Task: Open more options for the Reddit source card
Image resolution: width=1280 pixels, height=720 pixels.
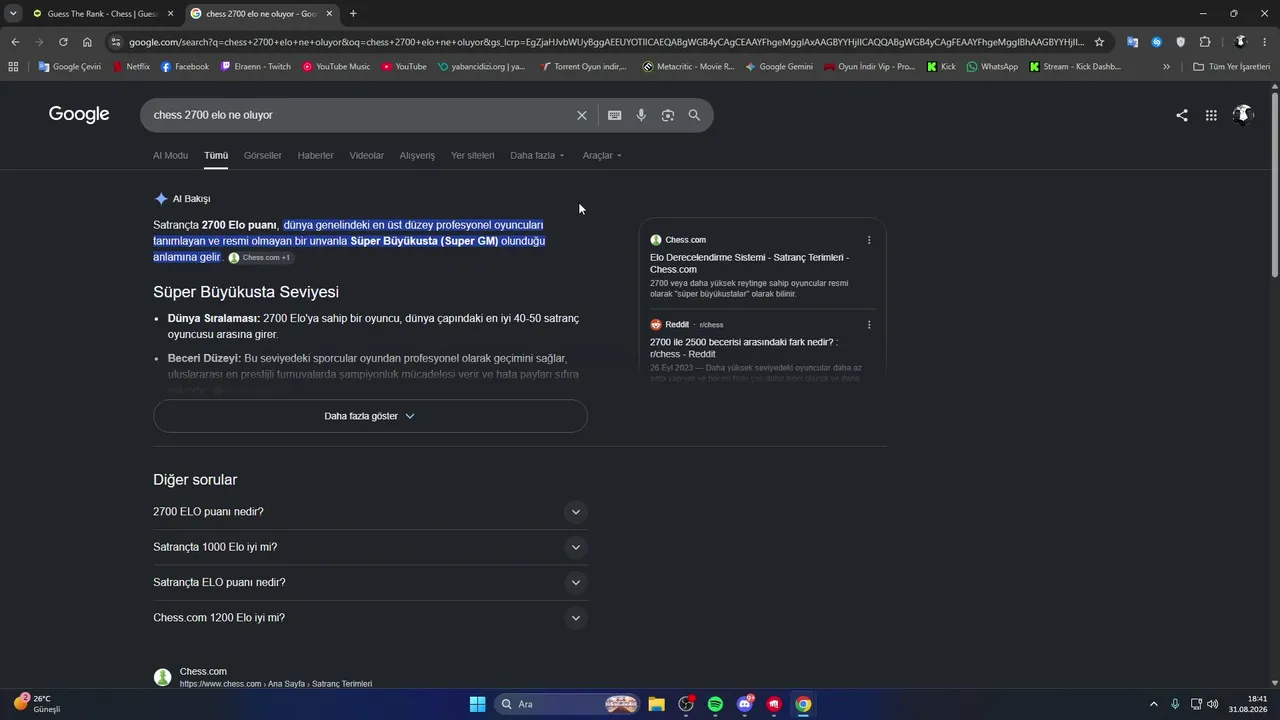Action: 869,325
